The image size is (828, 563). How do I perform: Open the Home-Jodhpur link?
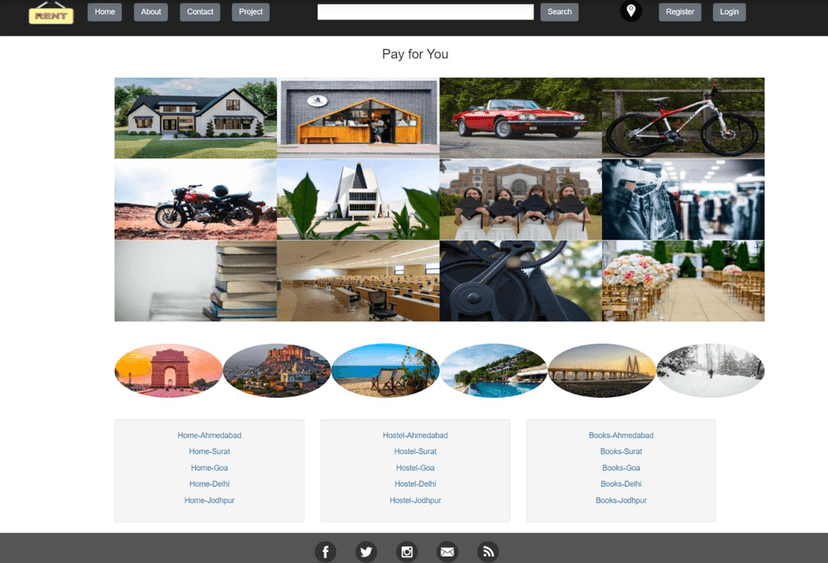click(x=210, y=500)
